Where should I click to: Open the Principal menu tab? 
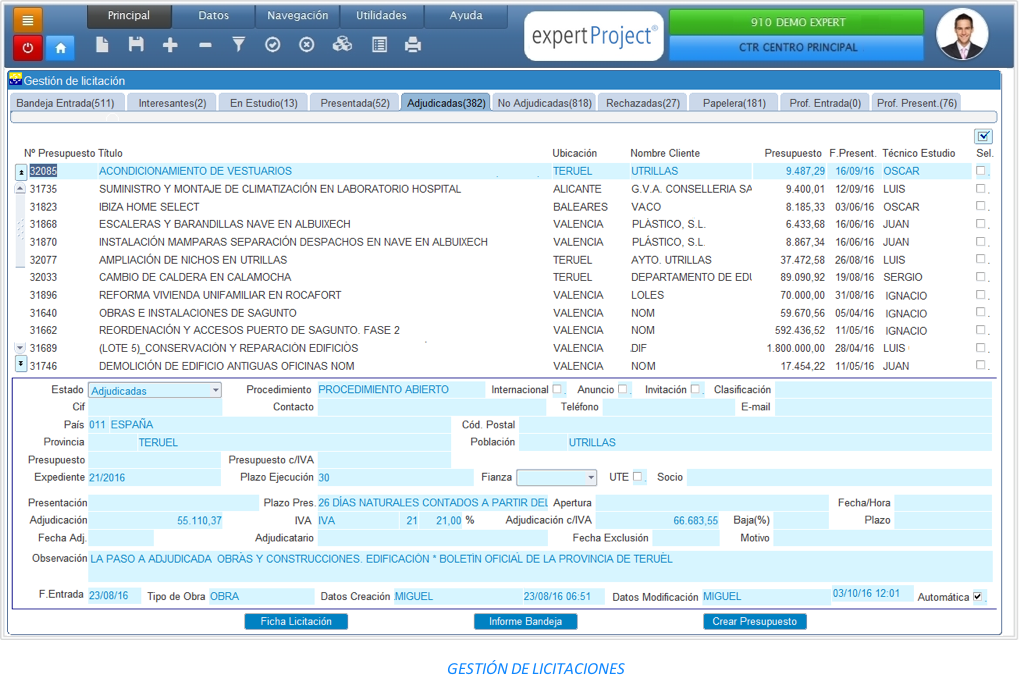coord(129,16)
